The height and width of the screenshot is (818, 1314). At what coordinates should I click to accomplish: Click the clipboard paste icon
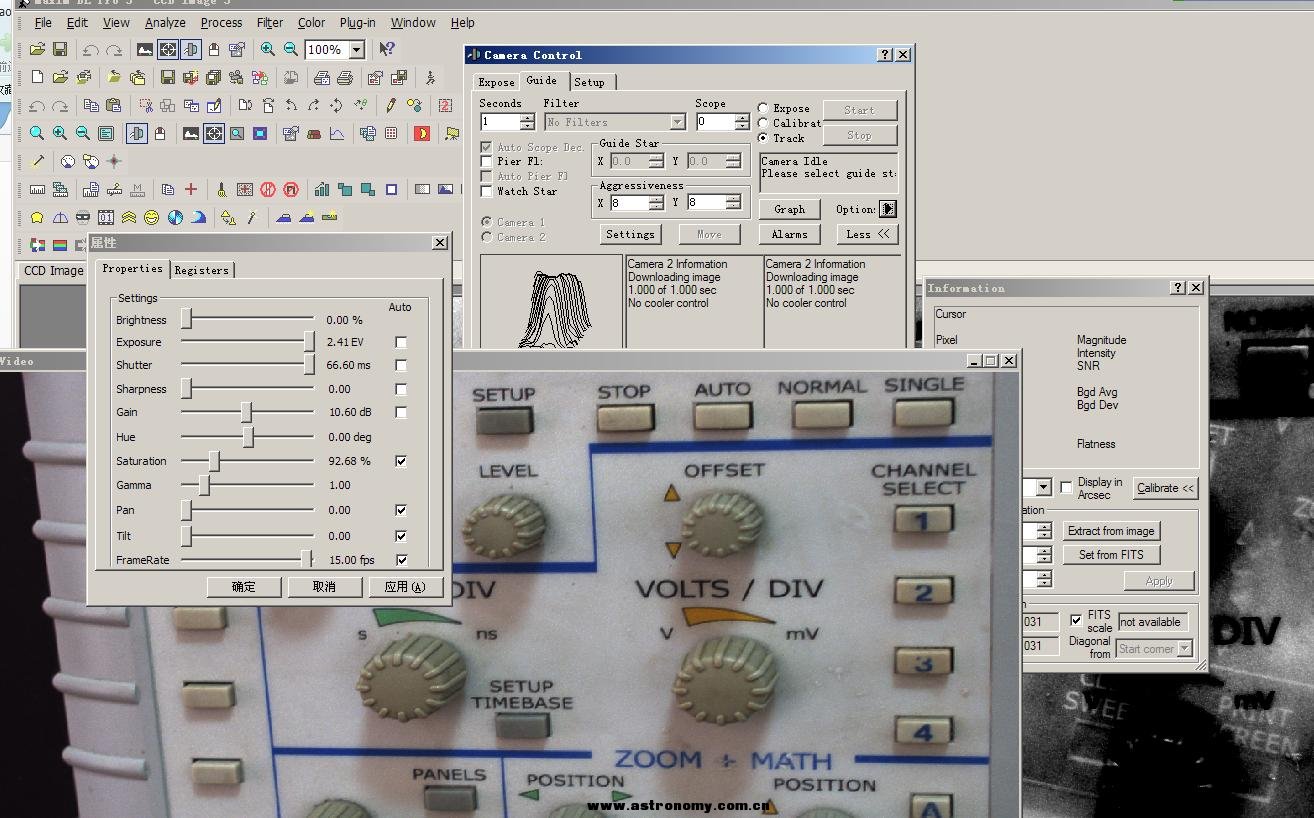click(x=114, y=105)
